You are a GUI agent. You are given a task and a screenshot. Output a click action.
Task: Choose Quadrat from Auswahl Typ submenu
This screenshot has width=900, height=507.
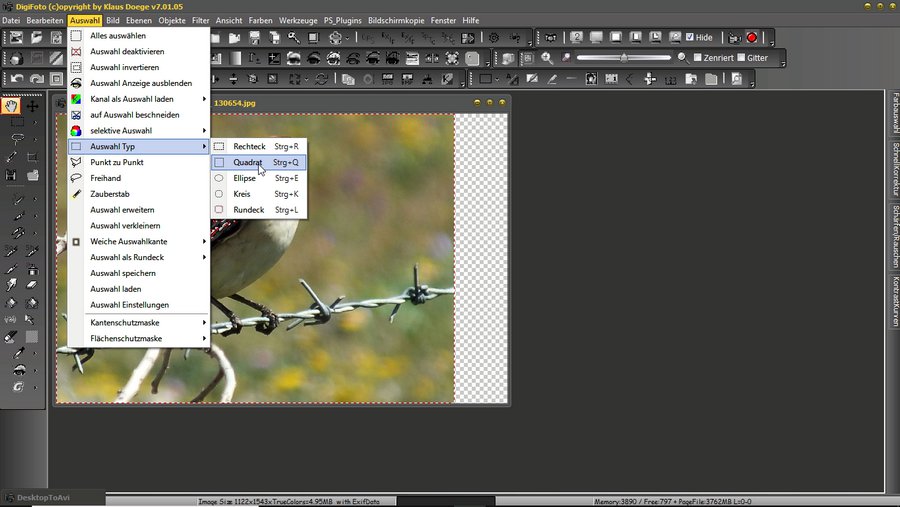(x=248, y=162)
